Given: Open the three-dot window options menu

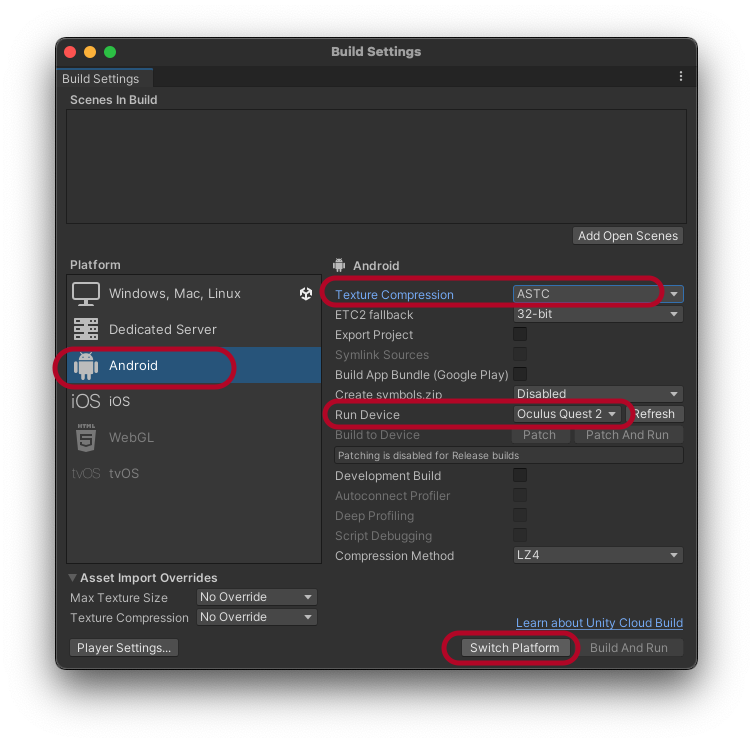Looking at the screenshot, I should tap(680, 76).
